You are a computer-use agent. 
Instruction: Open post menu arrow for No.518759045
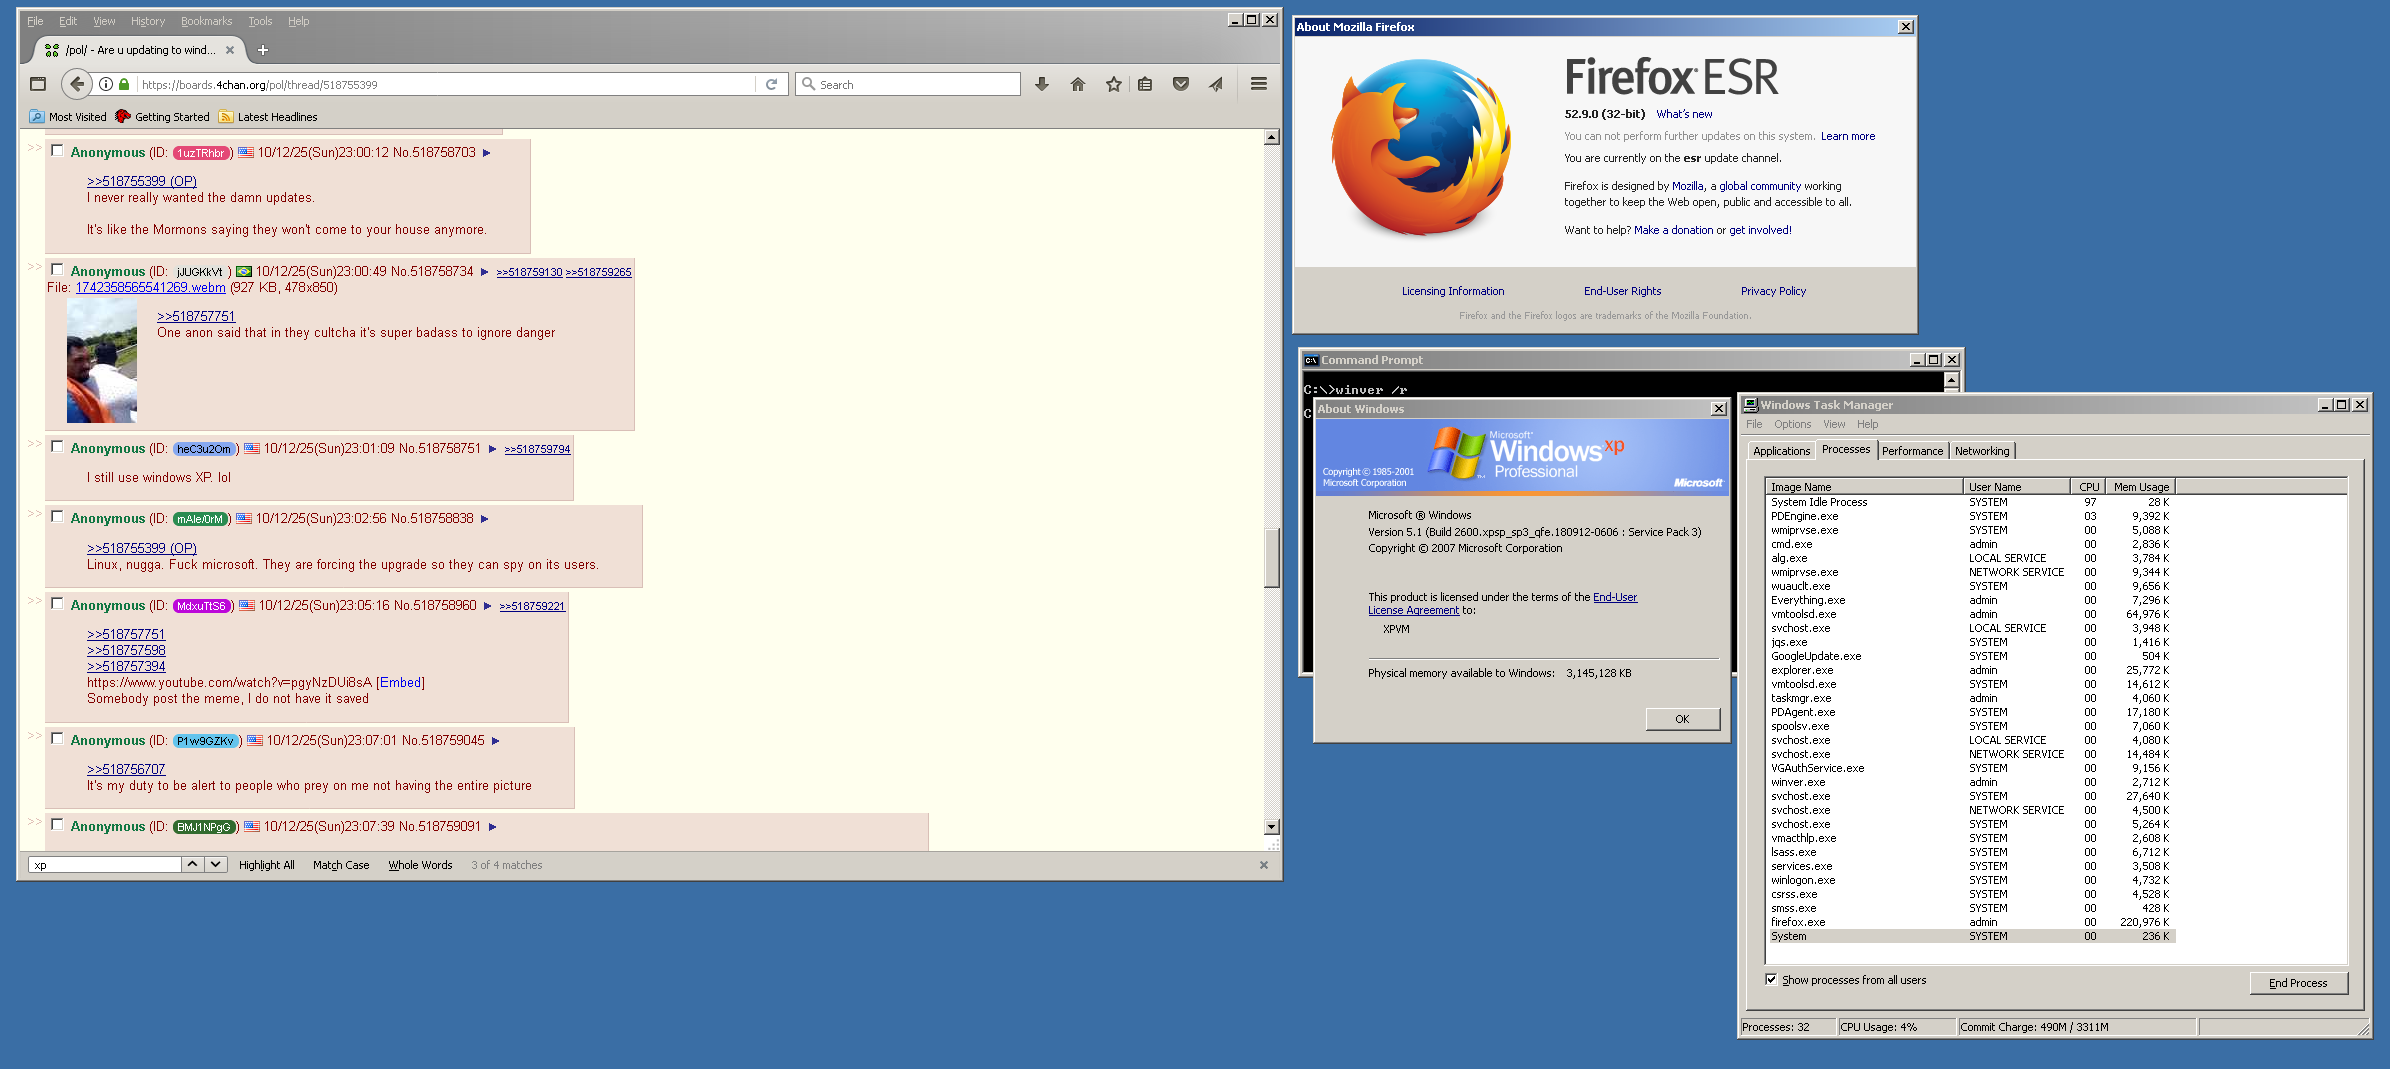click(496, 741)
